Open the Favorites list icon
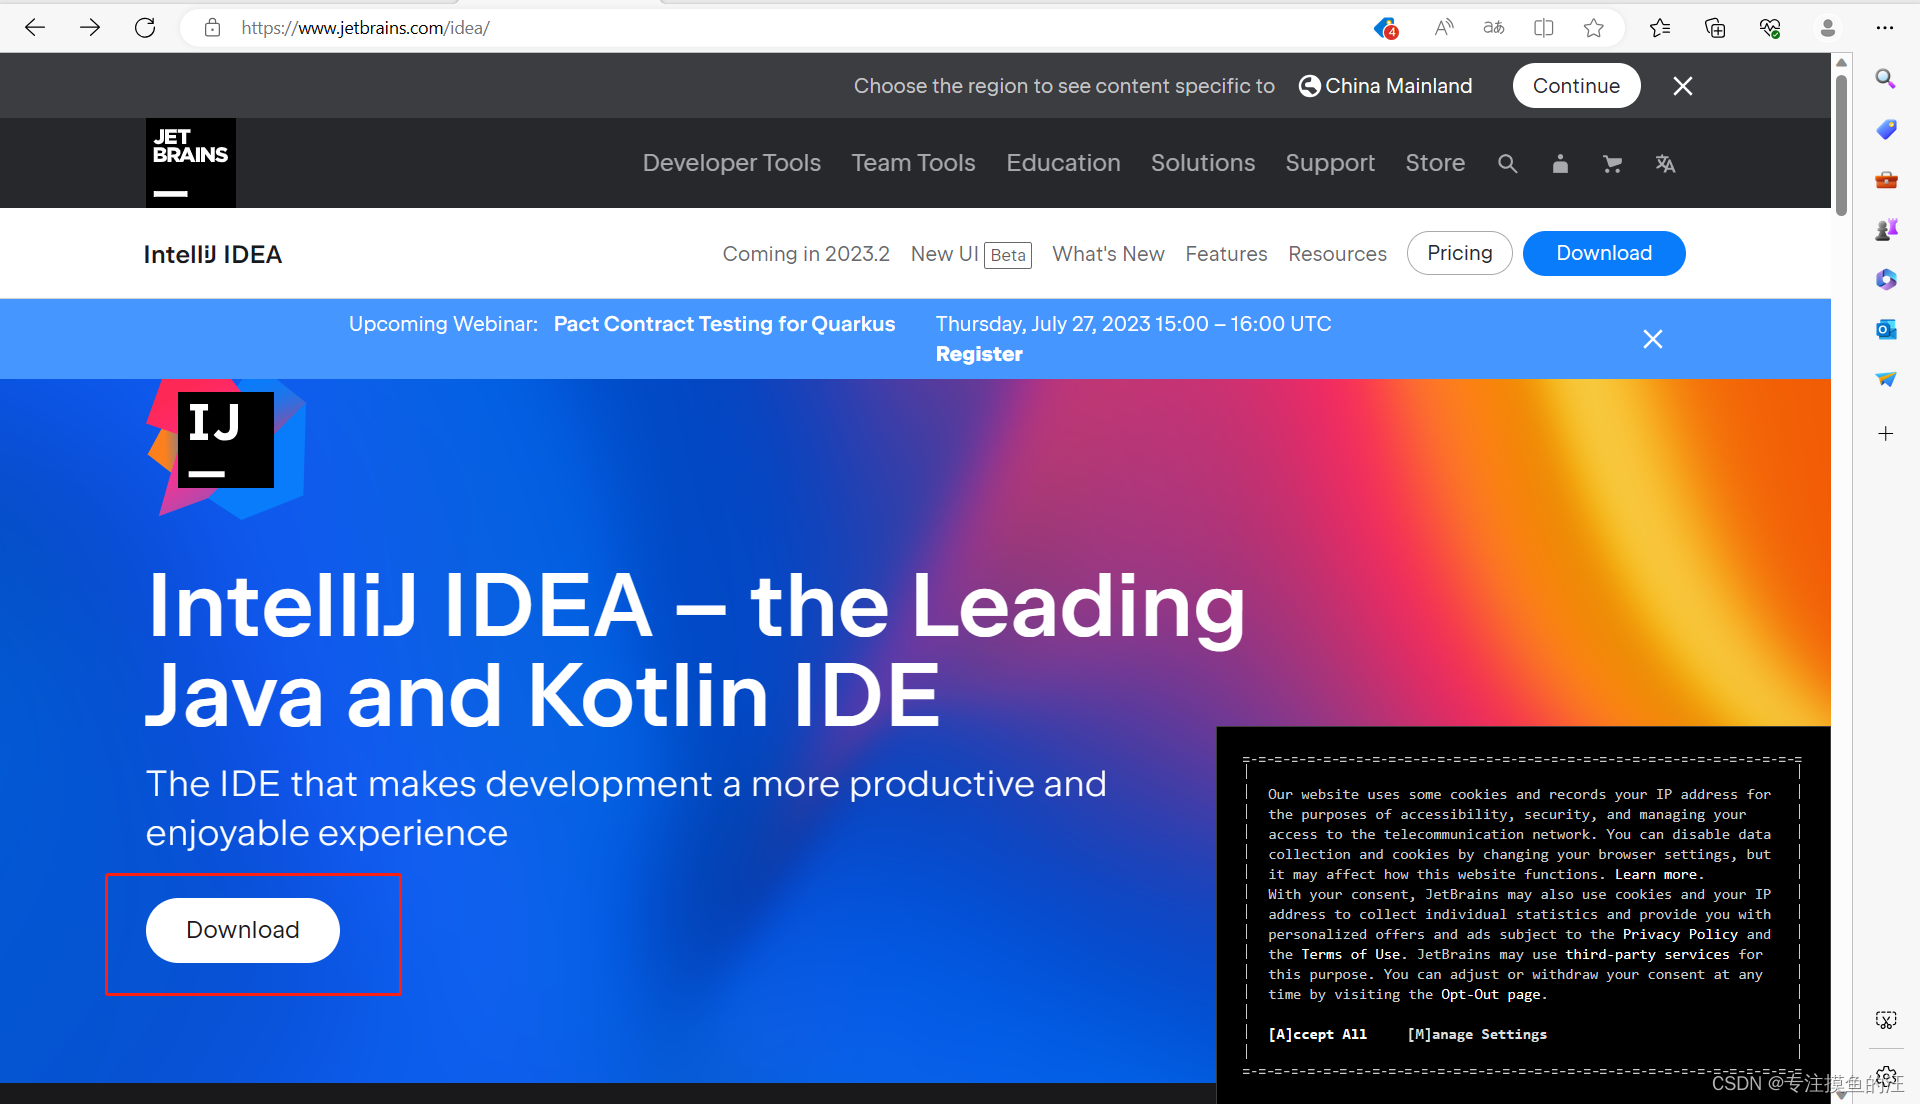This screenshot has width=1920, height=1104. [1660, 28]
